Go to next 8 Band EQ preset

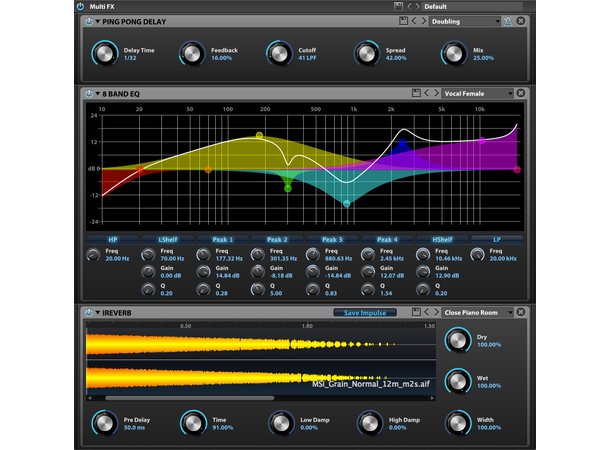tap(436, 93)
